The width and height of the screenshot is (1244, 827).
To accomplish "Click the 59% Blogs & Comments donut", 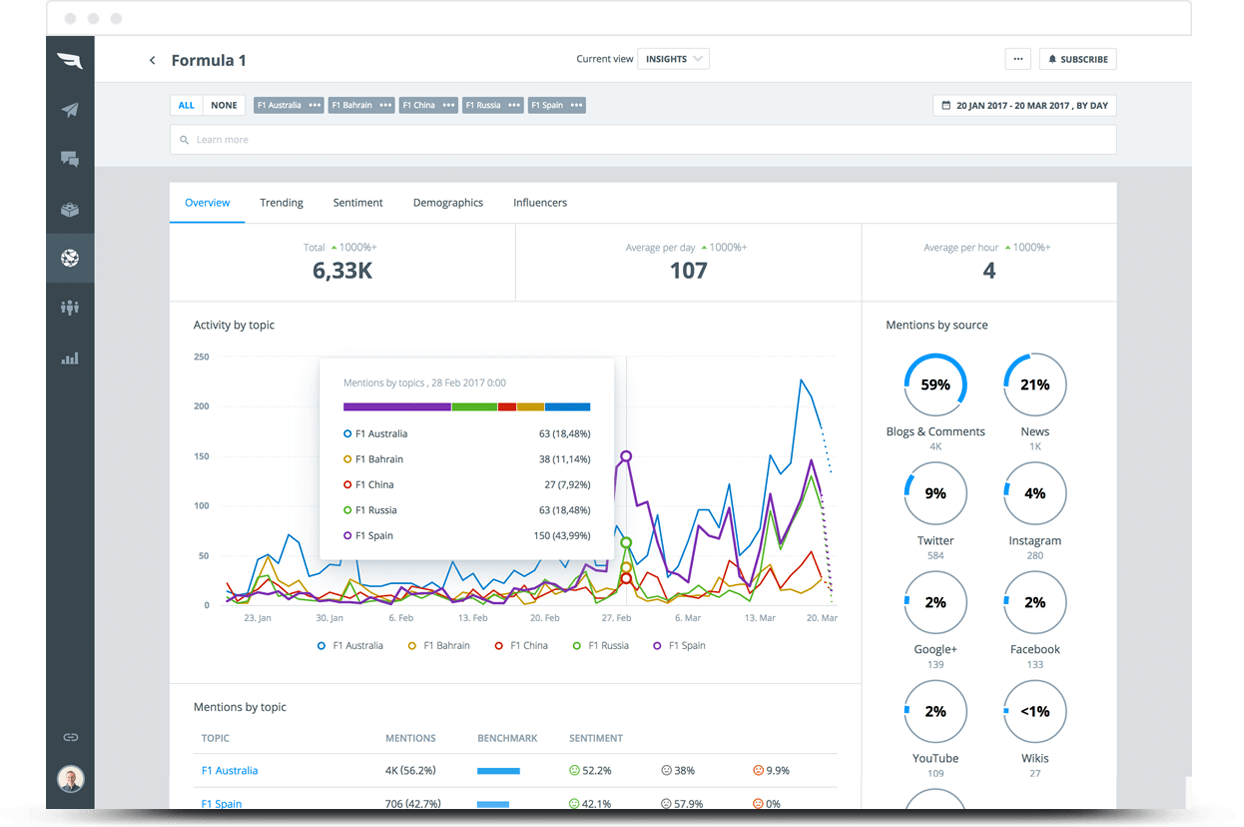I will pos(935,385).
